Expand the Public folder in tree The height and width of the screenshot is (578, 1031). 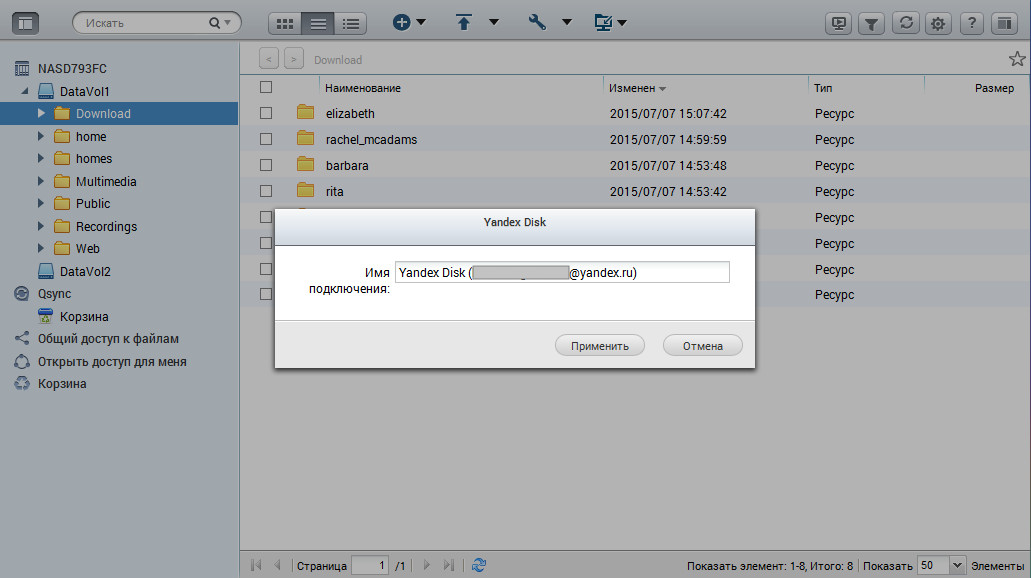pyautogui.click(x=41, y=203)
